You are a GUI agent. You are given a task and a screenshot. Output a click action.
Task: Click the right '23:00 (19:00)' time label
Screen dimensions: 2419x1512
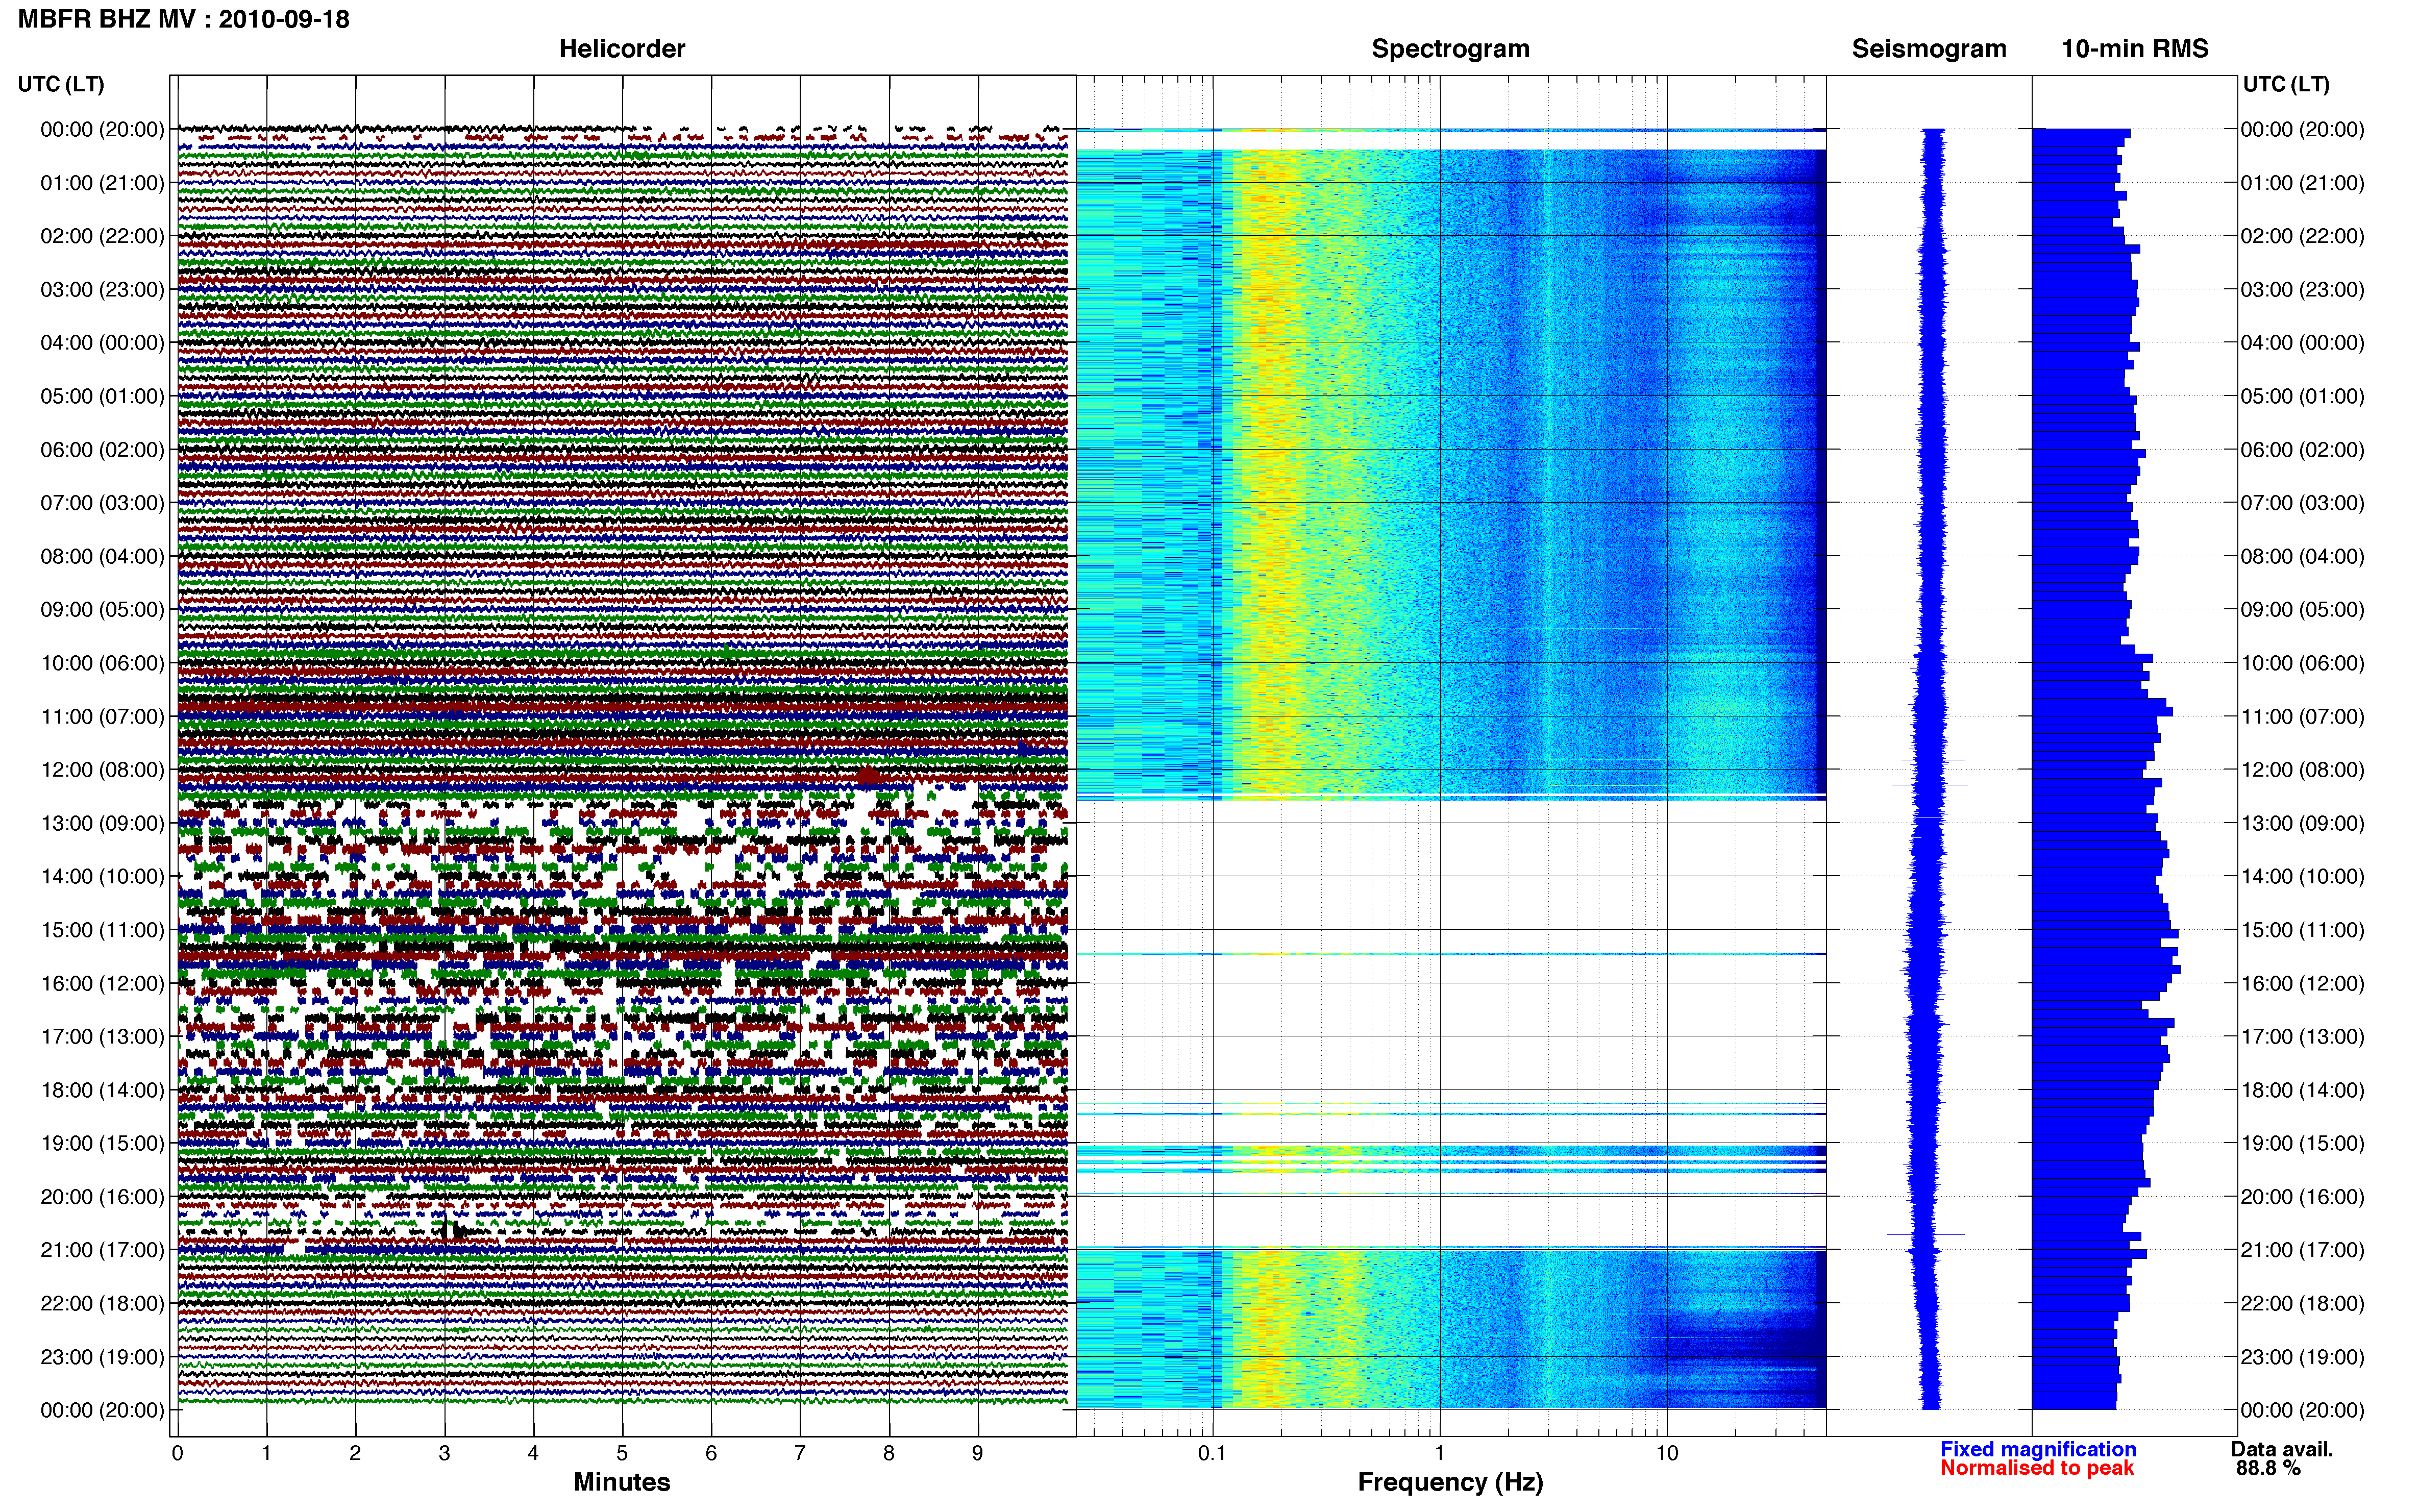pos(2302,1357)
